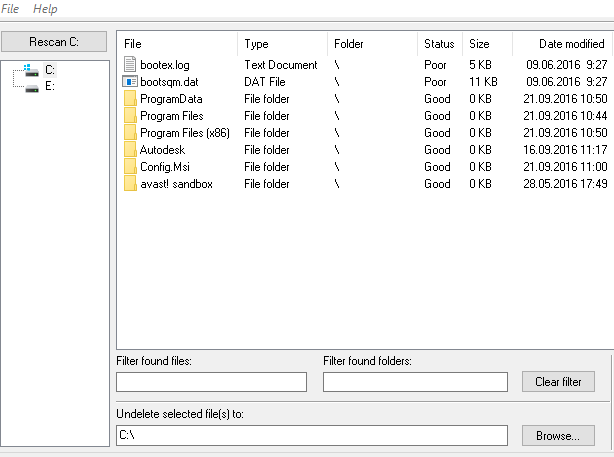Click the Poor status of bootex.log
The image size is (614, 457).
pyautogui.click(x=435, y=65)
